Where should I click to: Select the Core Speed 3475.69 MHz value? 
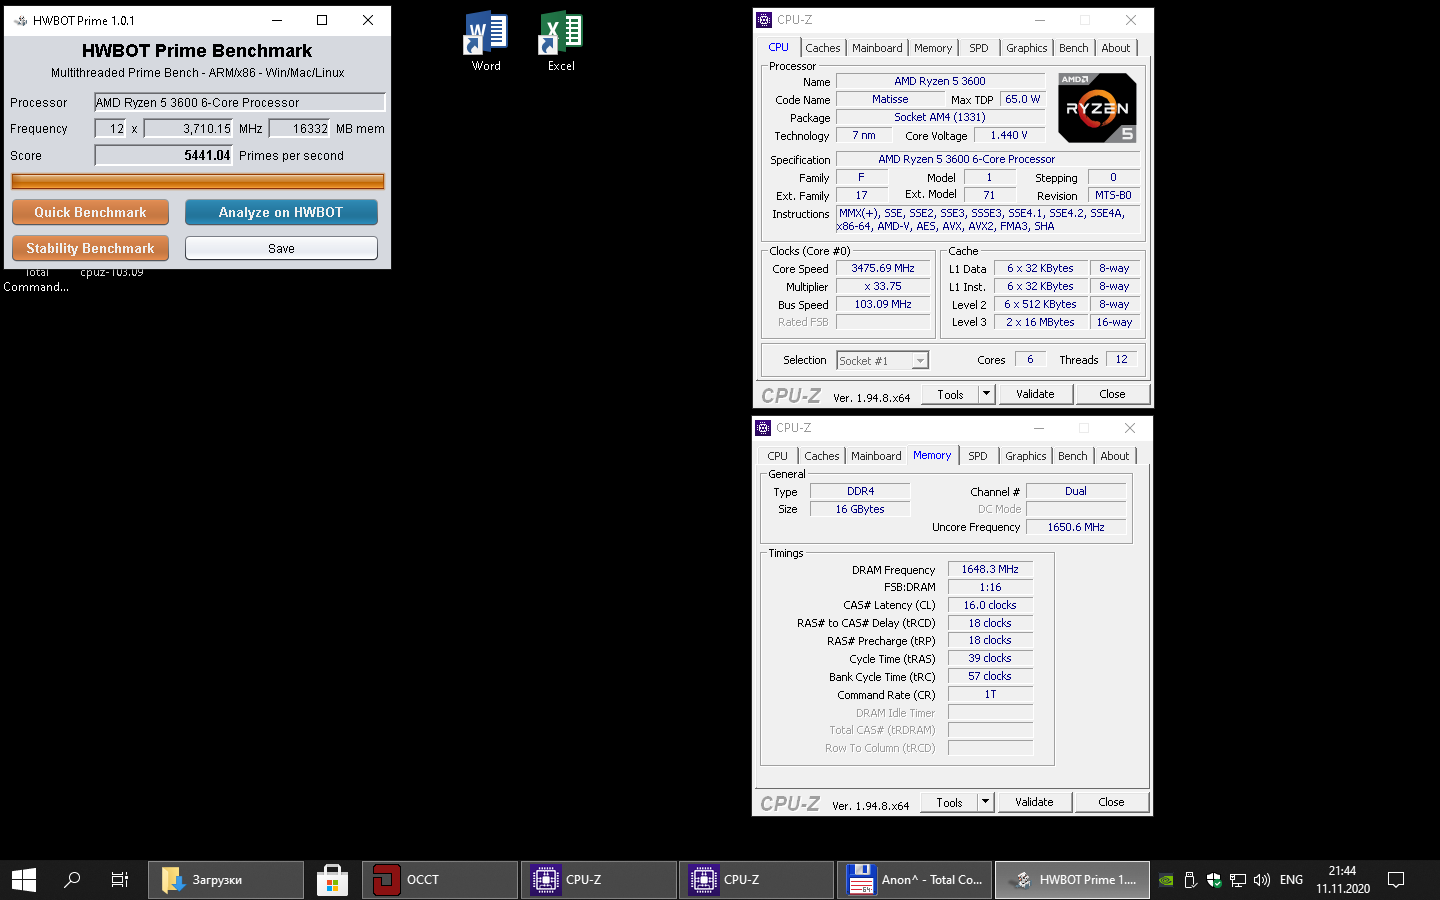[883, 268]
